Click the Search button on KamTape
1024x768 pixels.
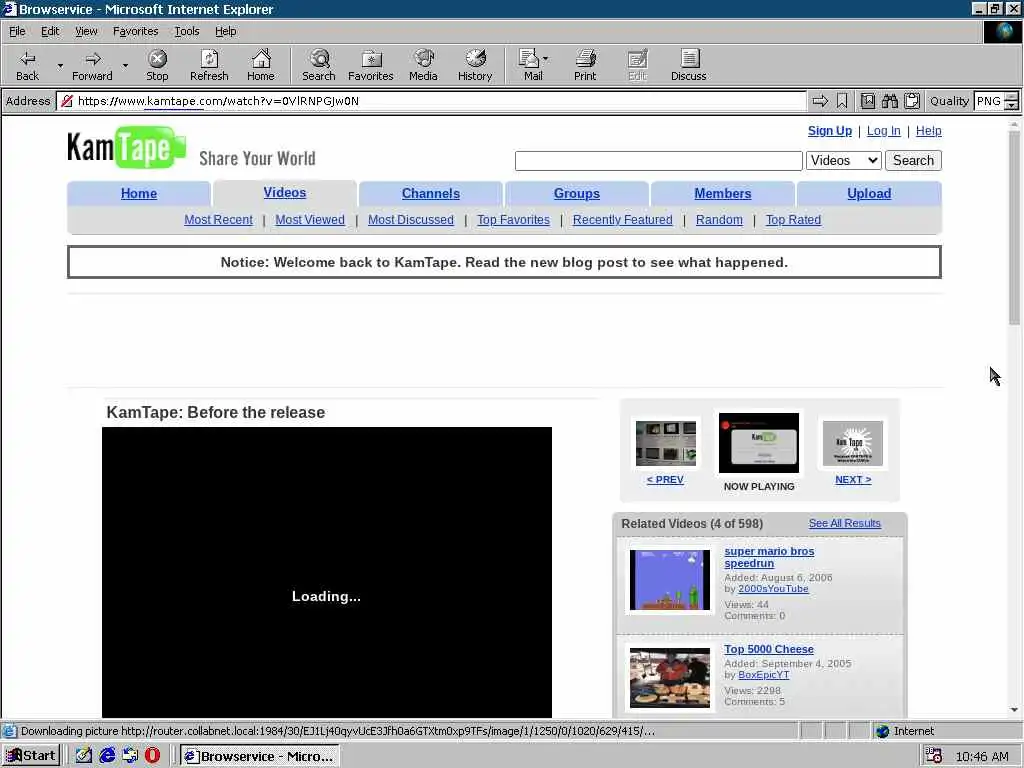(913, 161)
